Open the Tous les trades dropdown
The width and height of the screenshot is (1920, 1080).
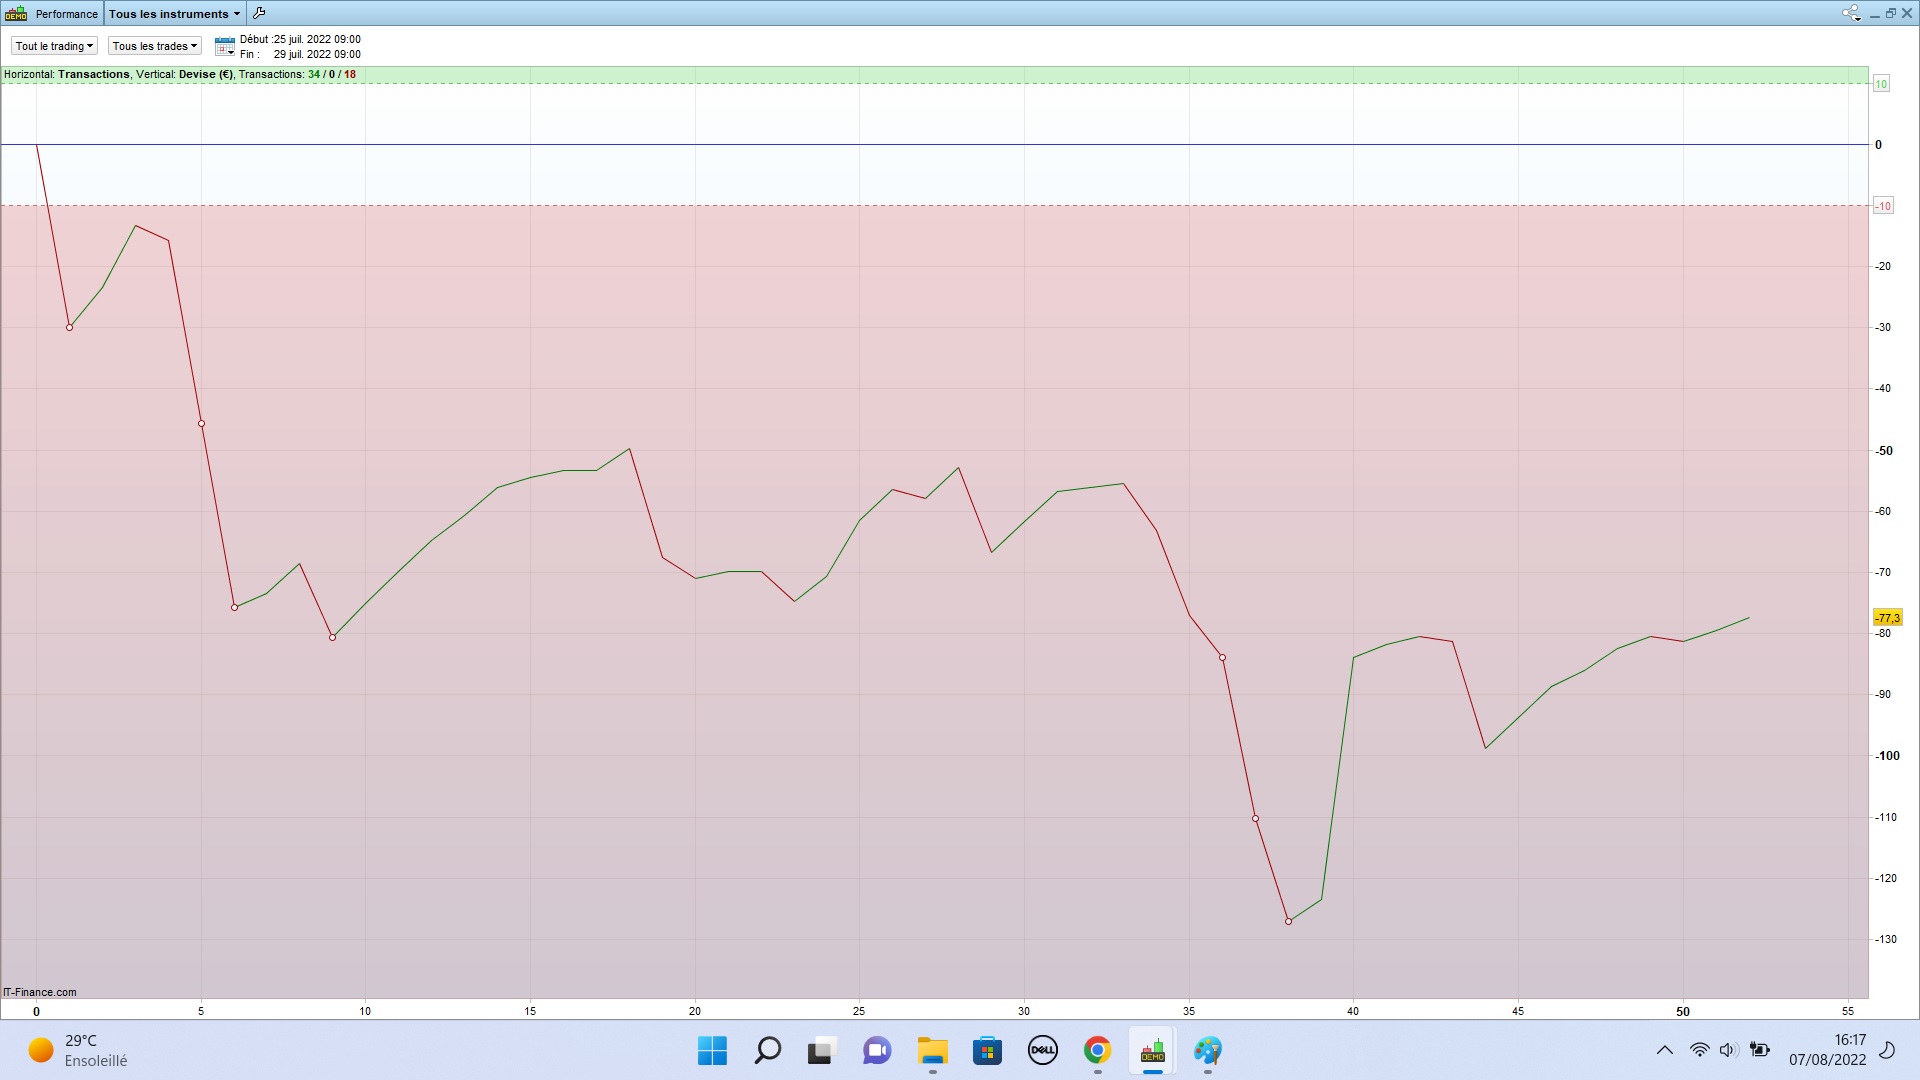(154, 46)
